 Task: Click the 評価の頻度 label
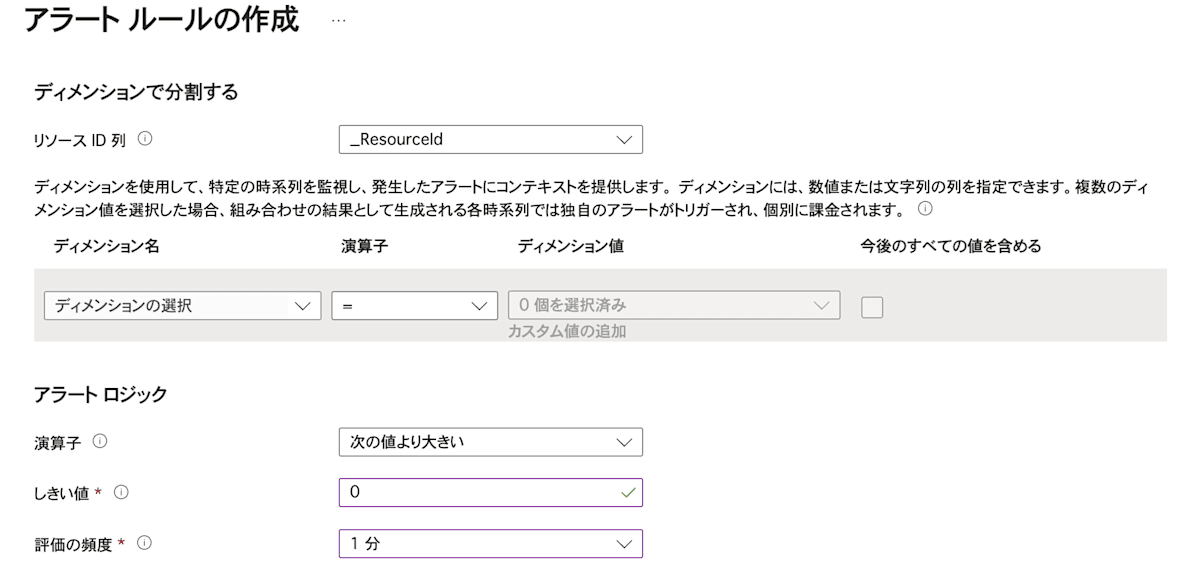click(x=73, y=543)
